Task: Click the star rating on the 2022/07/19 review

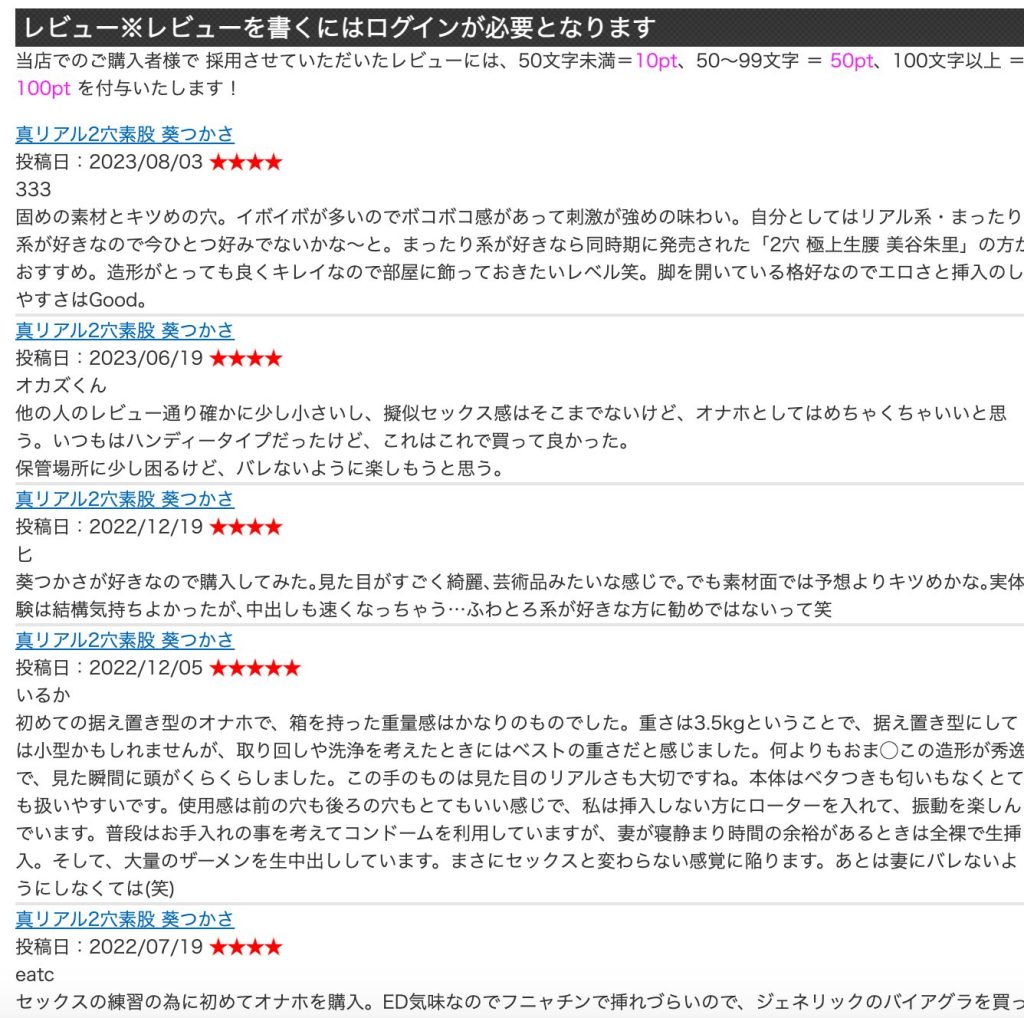Action: 245,947
